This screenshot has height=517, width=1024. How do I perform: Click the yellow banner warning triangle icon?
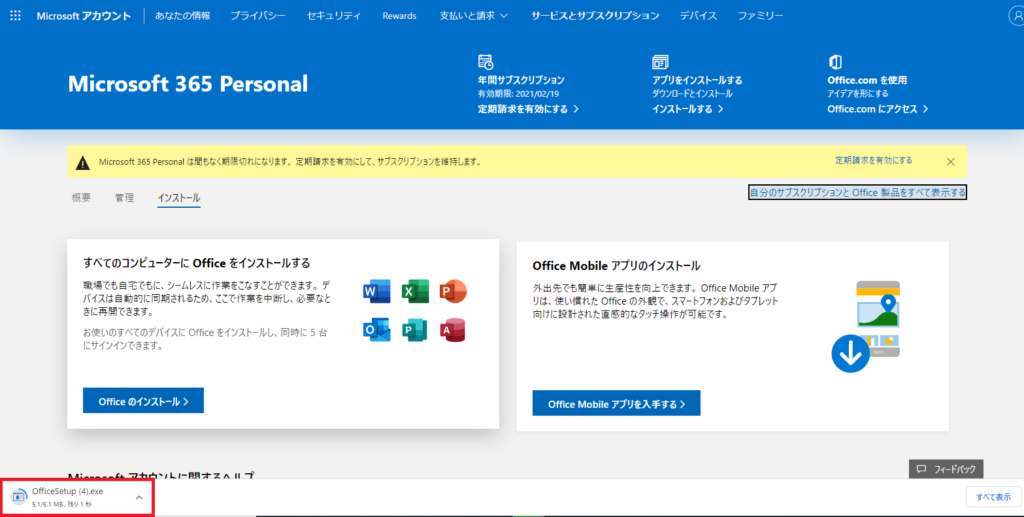click(83, 163)
